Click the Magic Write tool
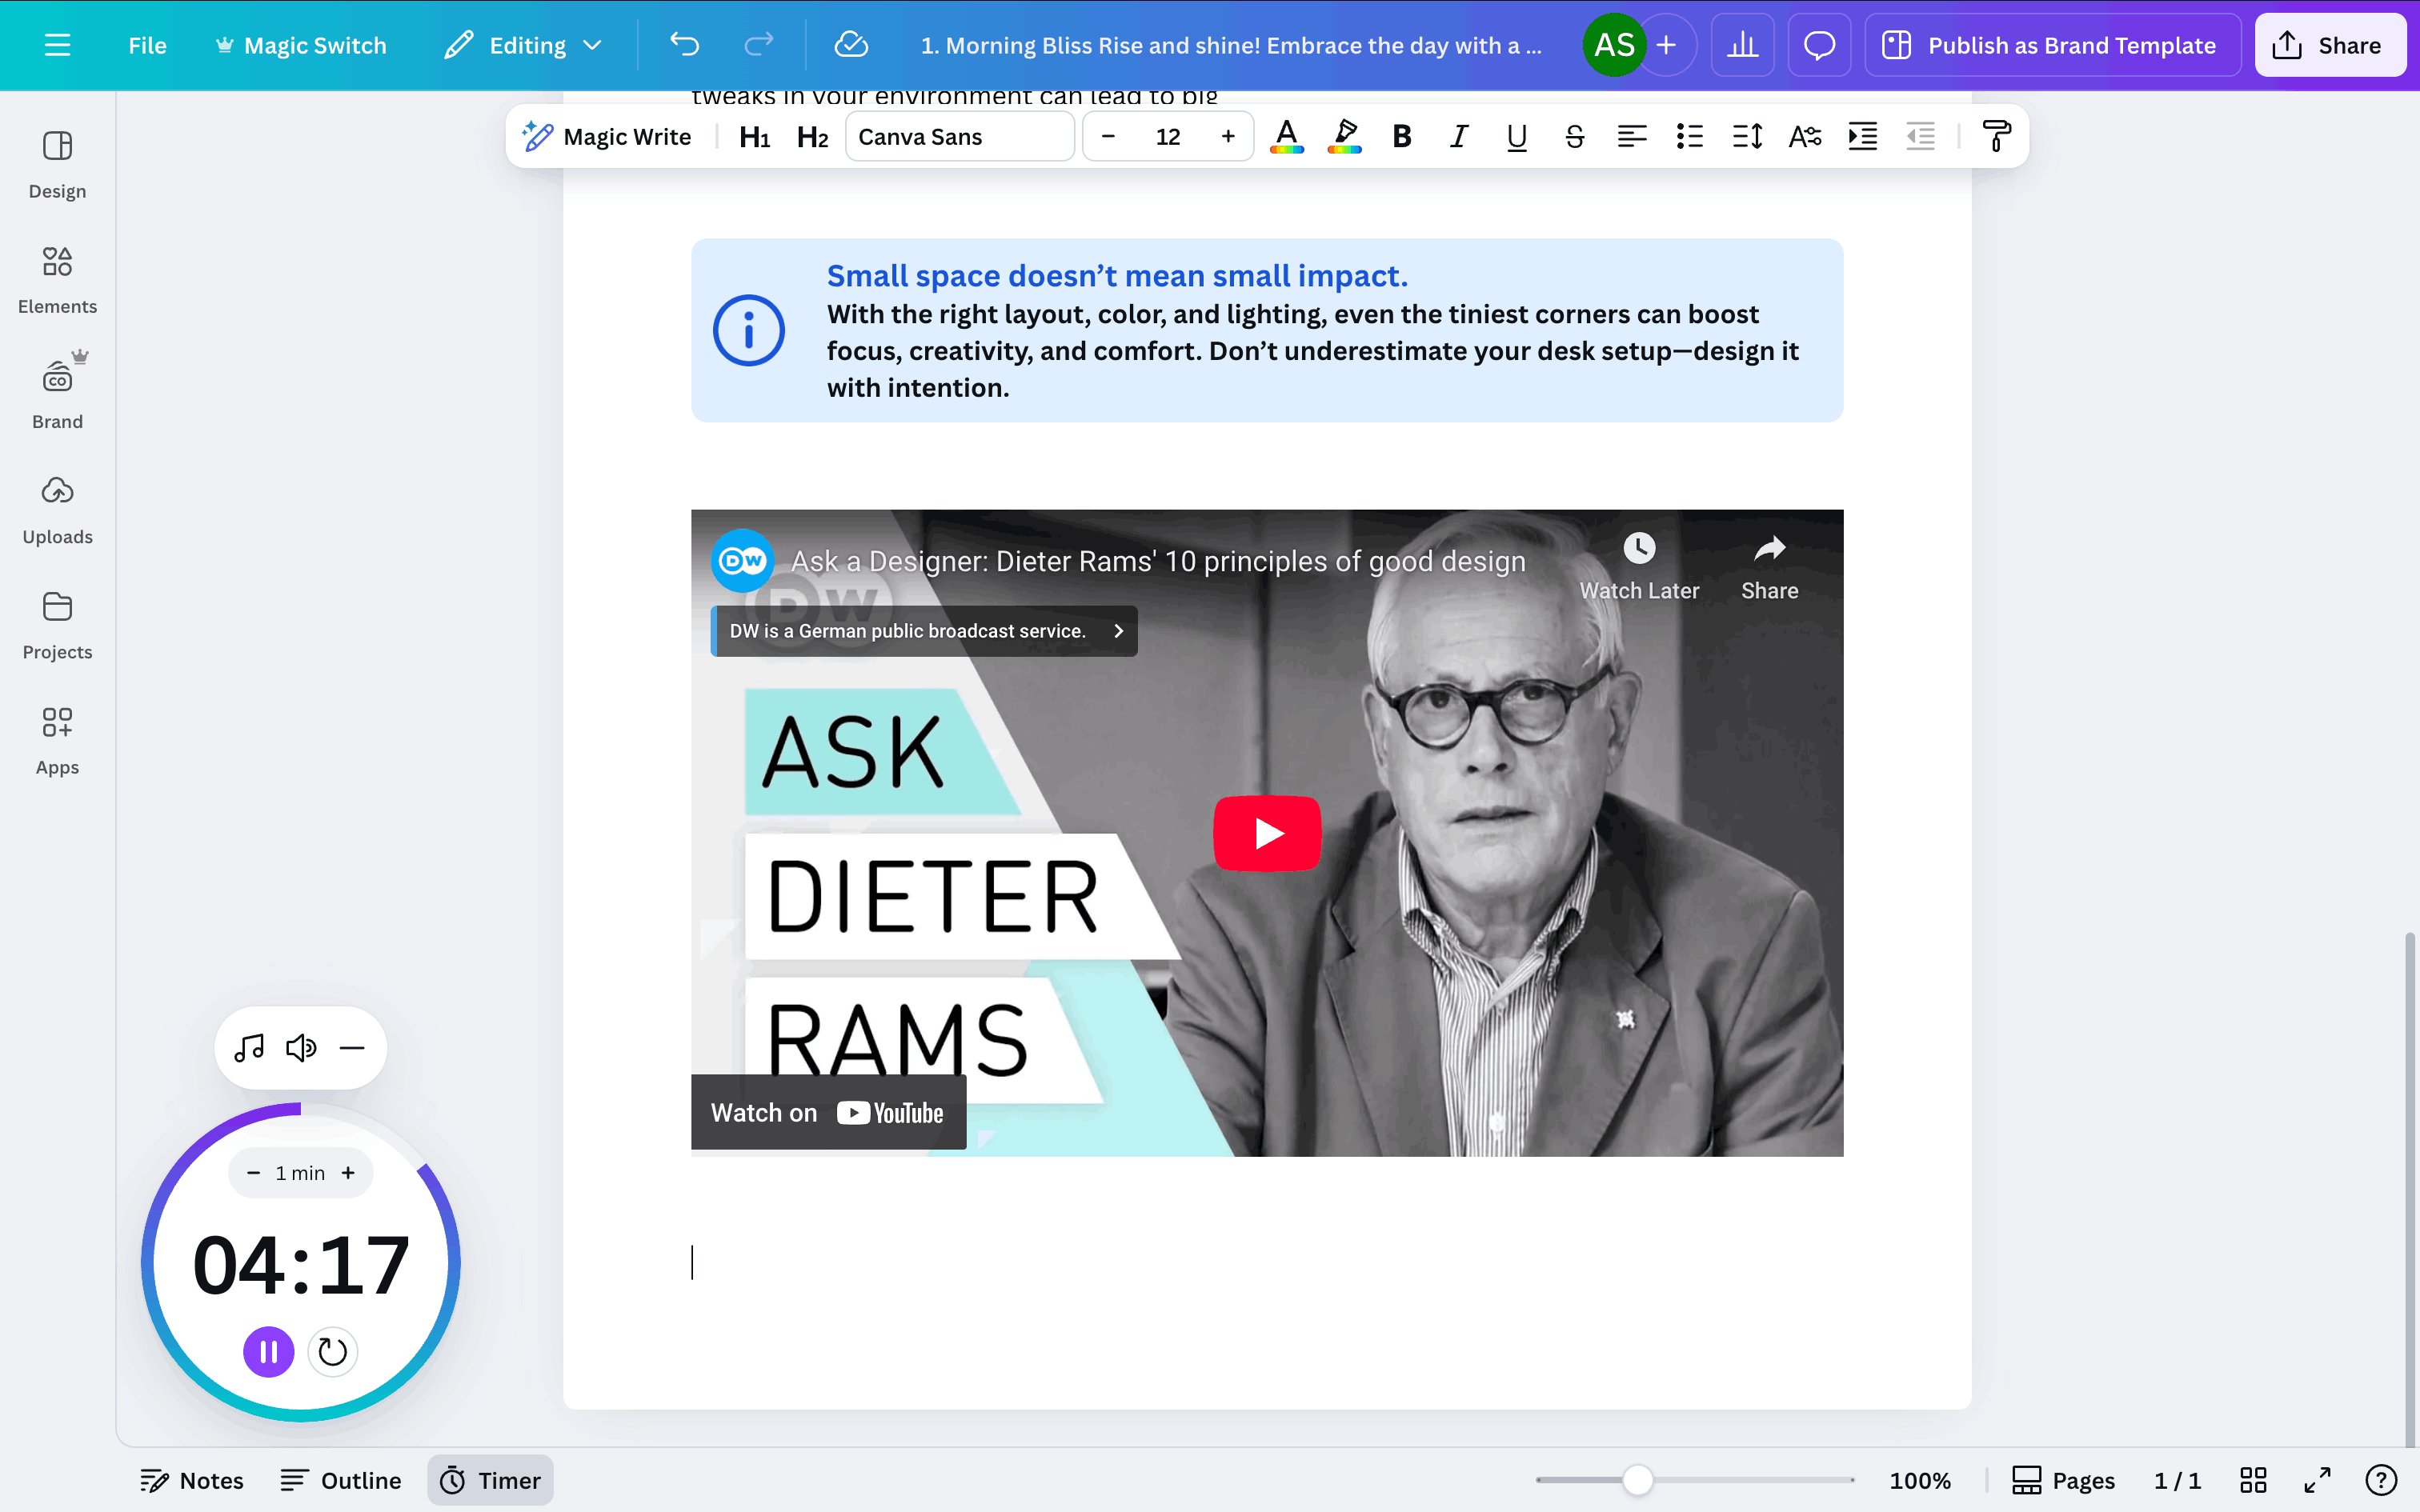The width and height of the screenshot is (2420, 1512). pos(607,137)
